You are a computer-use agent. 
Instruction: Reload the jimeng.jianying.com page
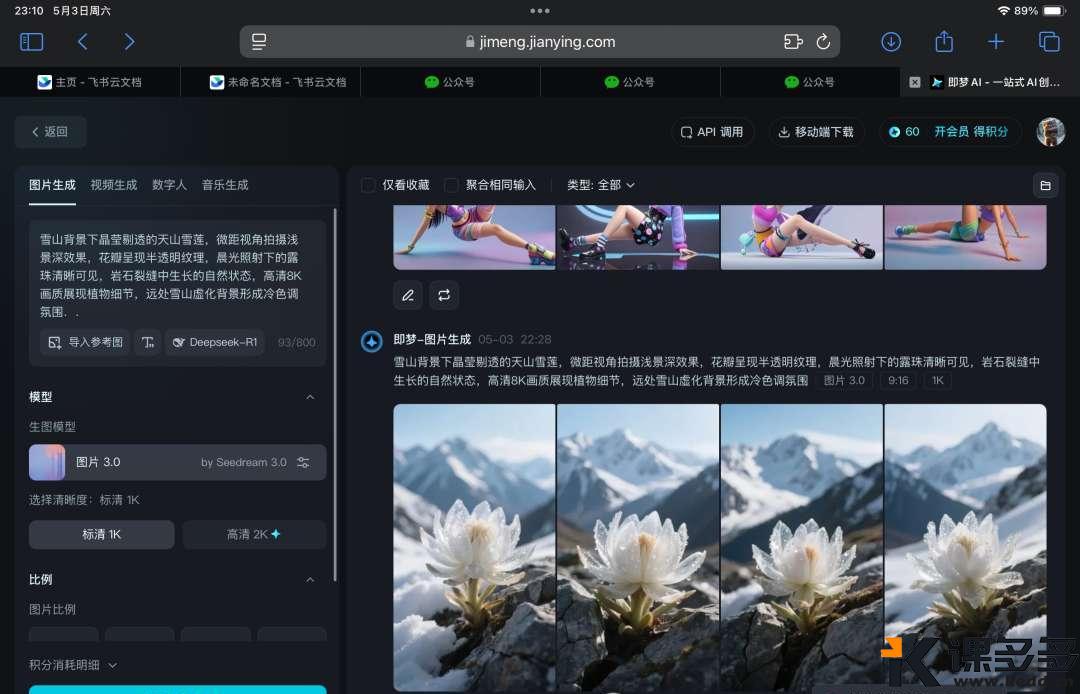click(823, 42)
